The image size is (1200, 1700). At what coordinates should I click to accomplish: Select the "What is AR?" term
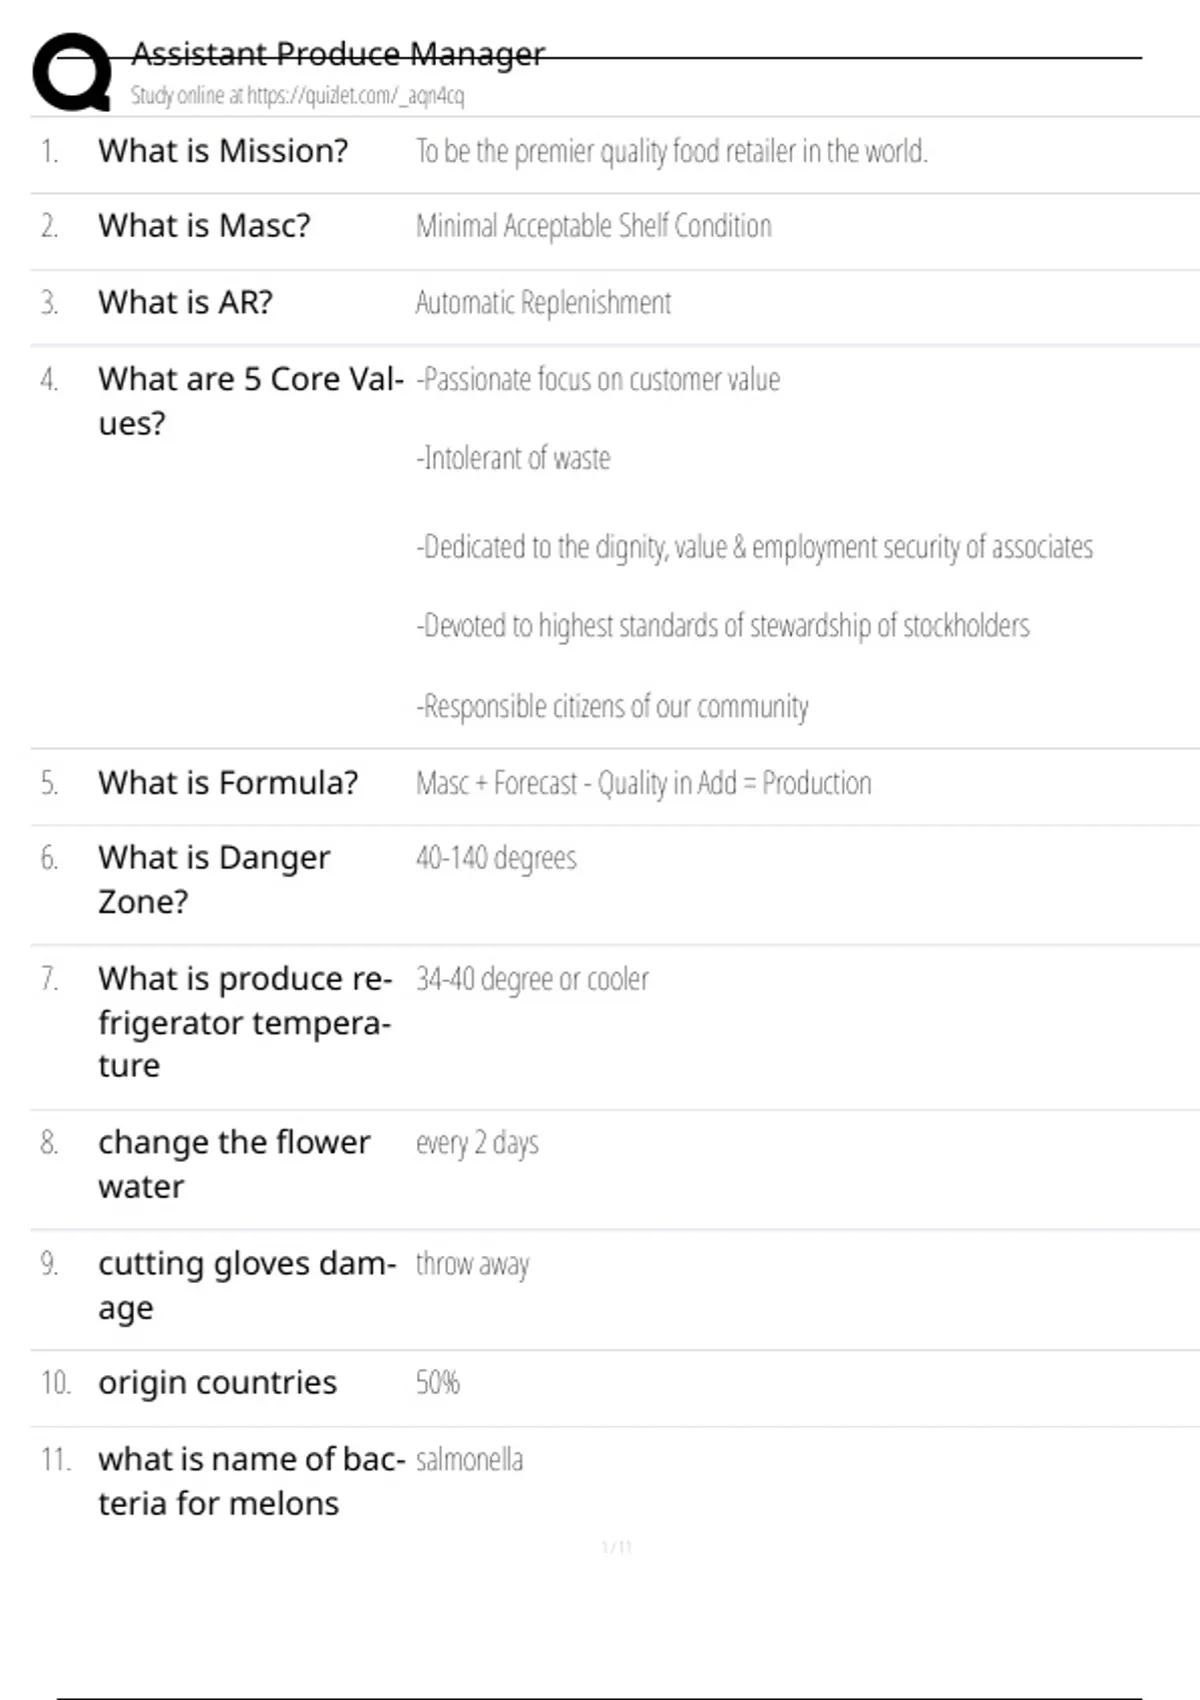[x=185, y=302]
